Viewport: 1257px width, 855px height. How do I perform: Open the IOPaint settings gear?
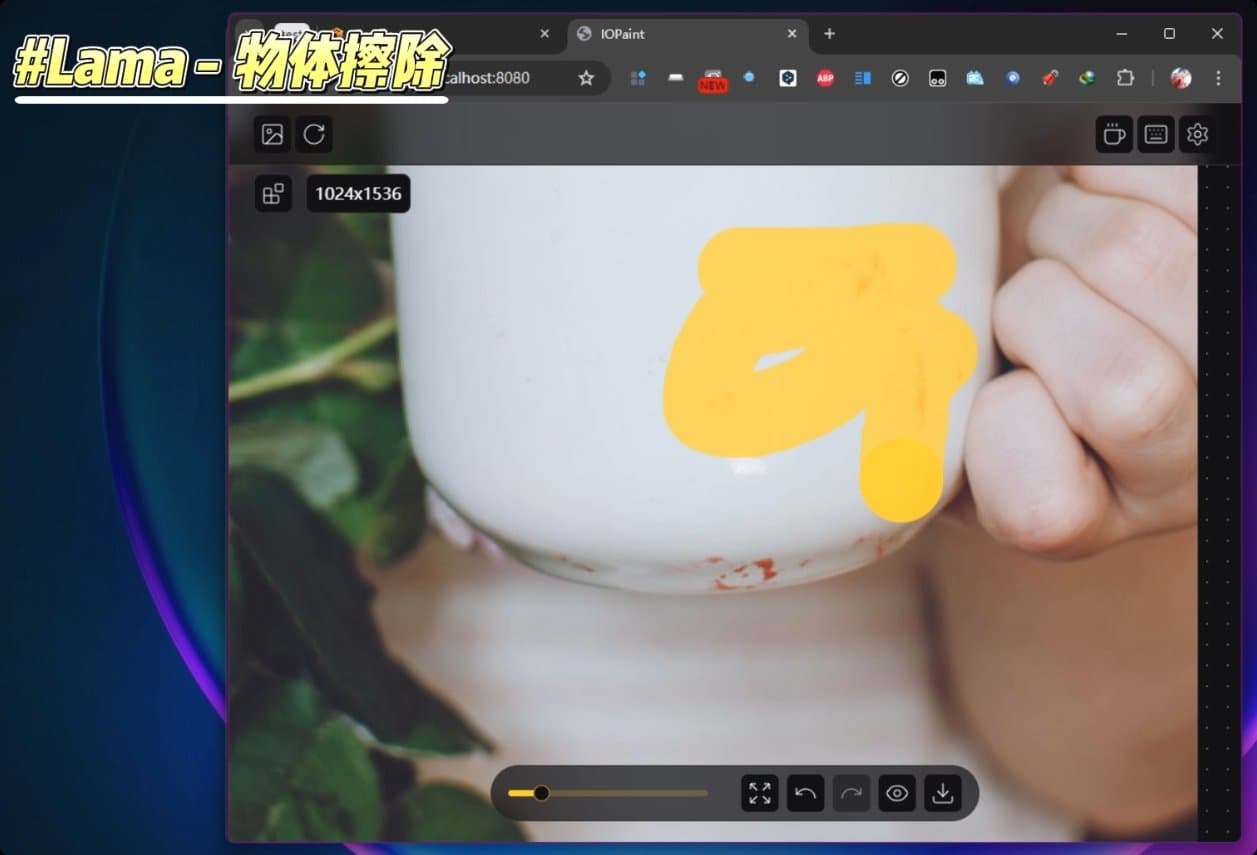tap(1197, 134)
